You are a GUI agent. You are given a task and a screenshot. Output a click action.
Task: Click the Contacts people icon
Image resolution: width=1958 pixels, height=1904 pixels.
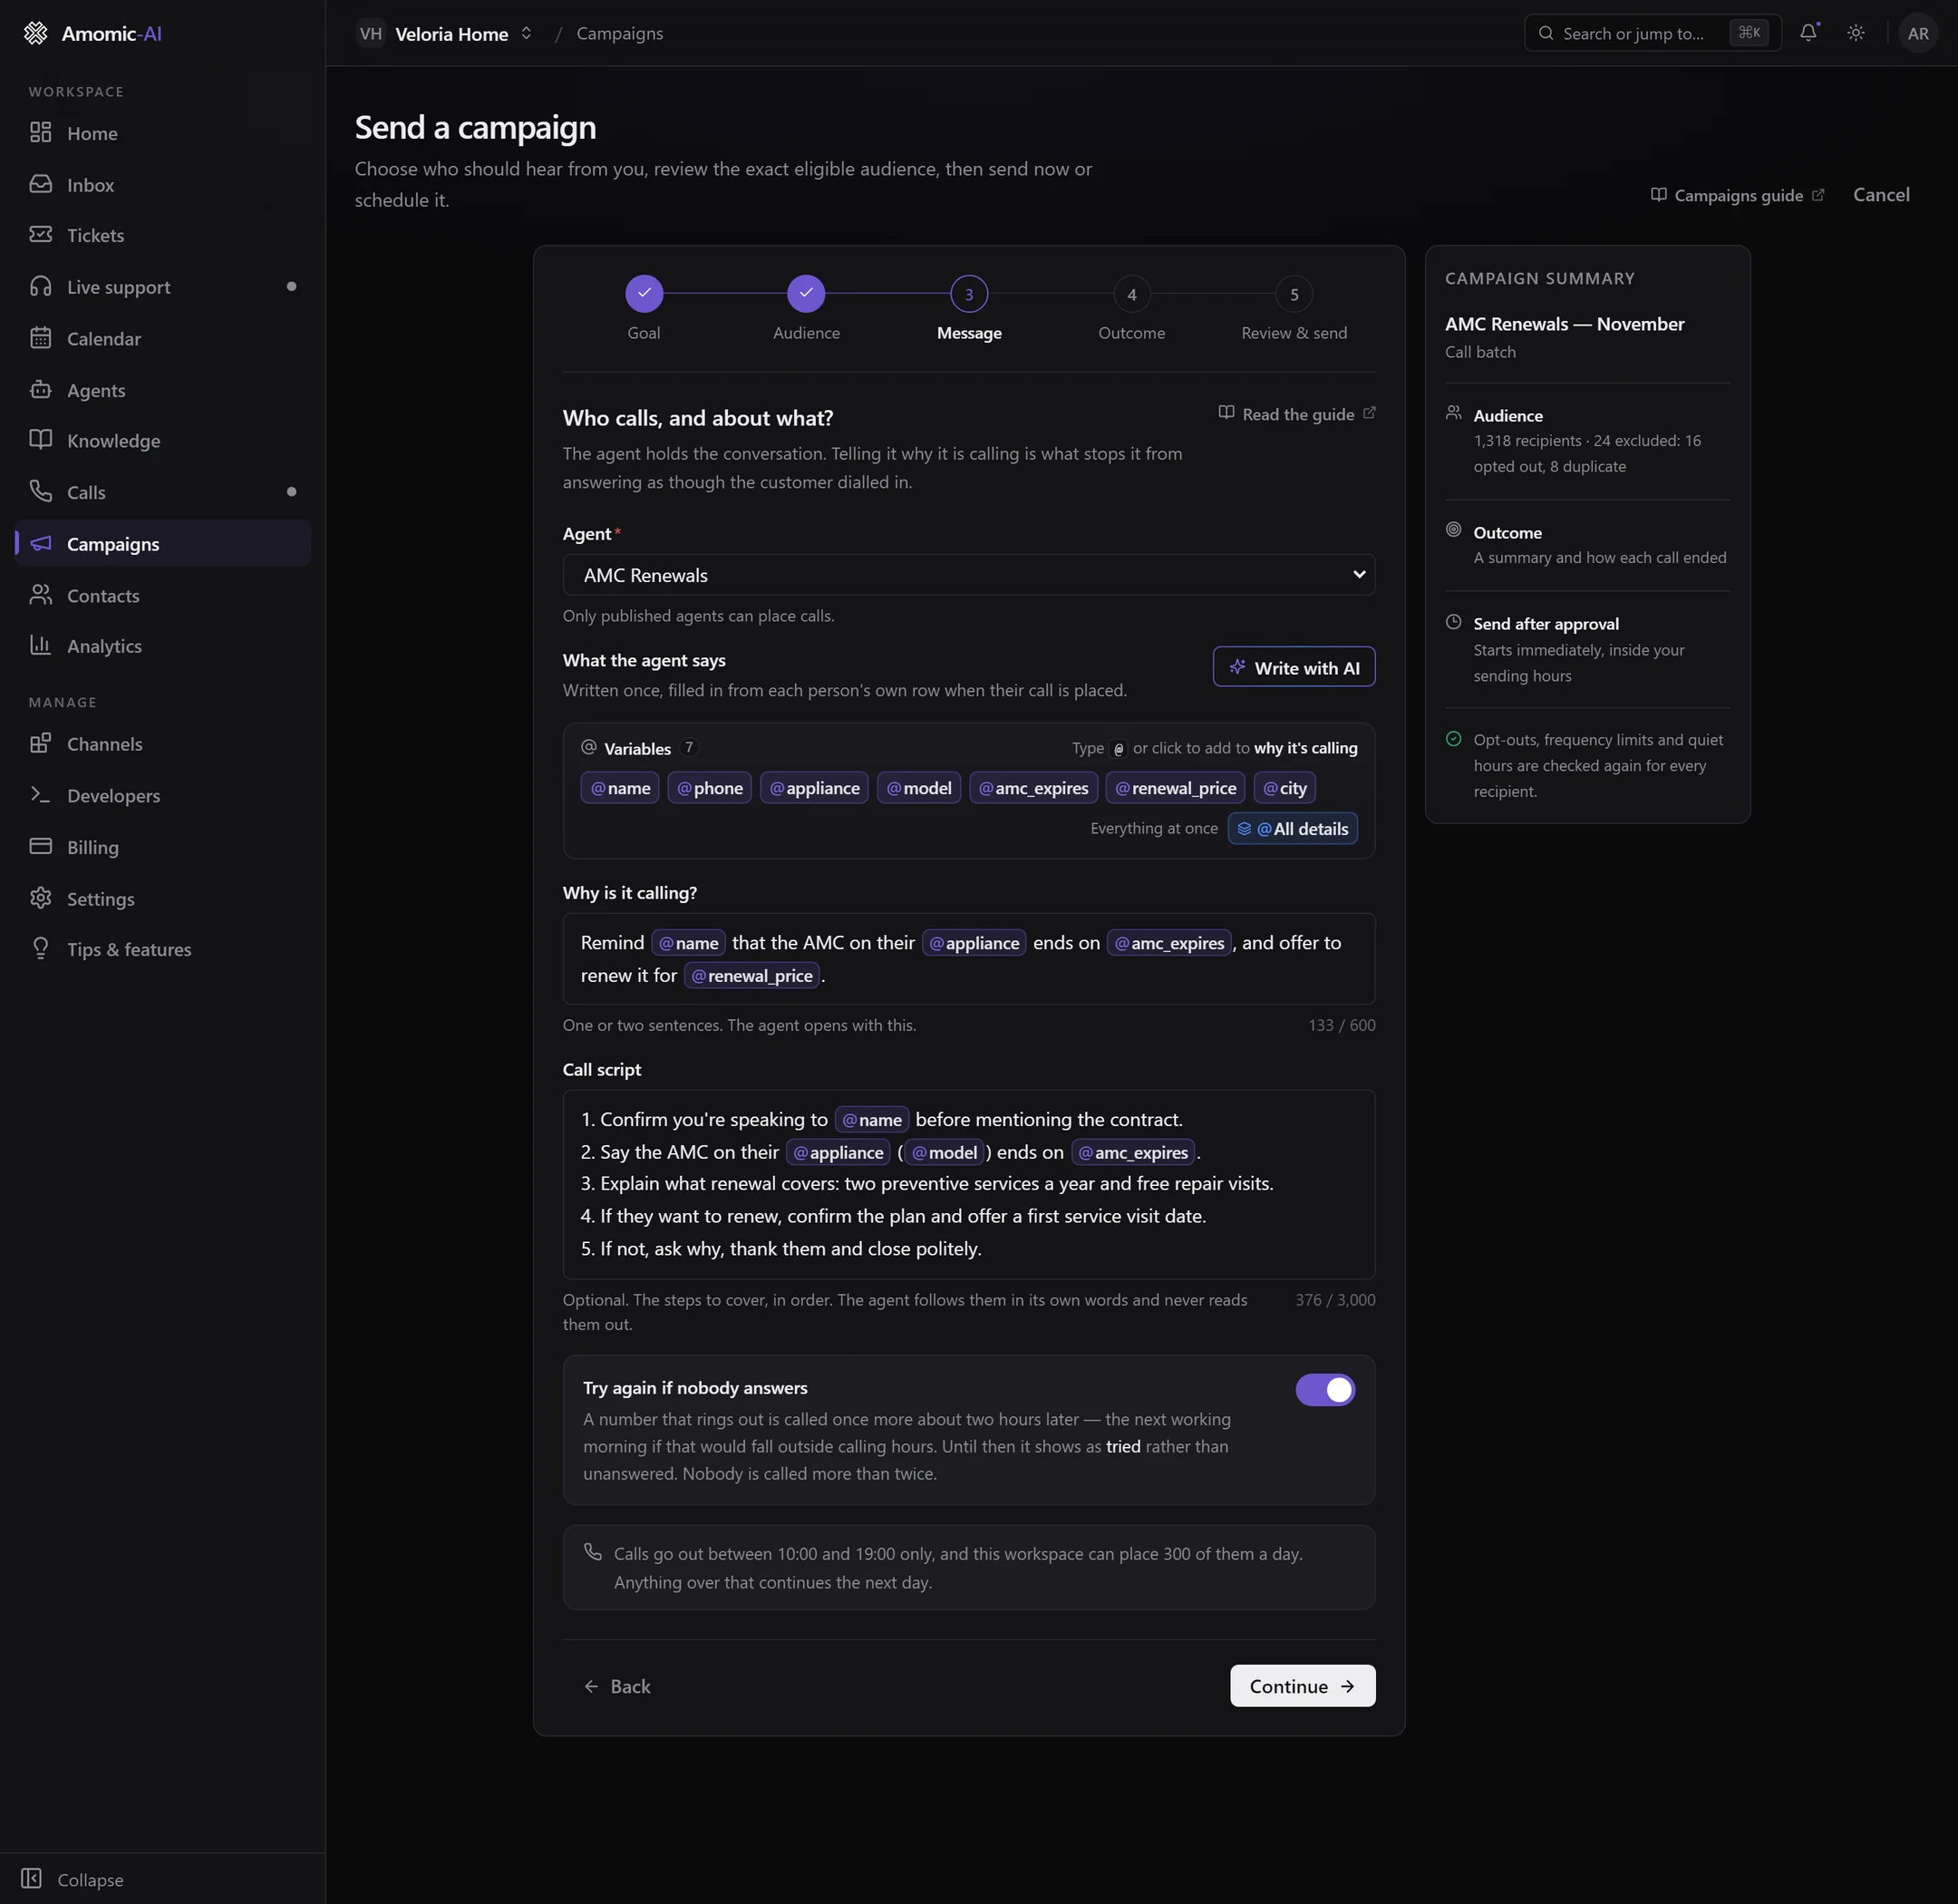(x=40, y=595)
